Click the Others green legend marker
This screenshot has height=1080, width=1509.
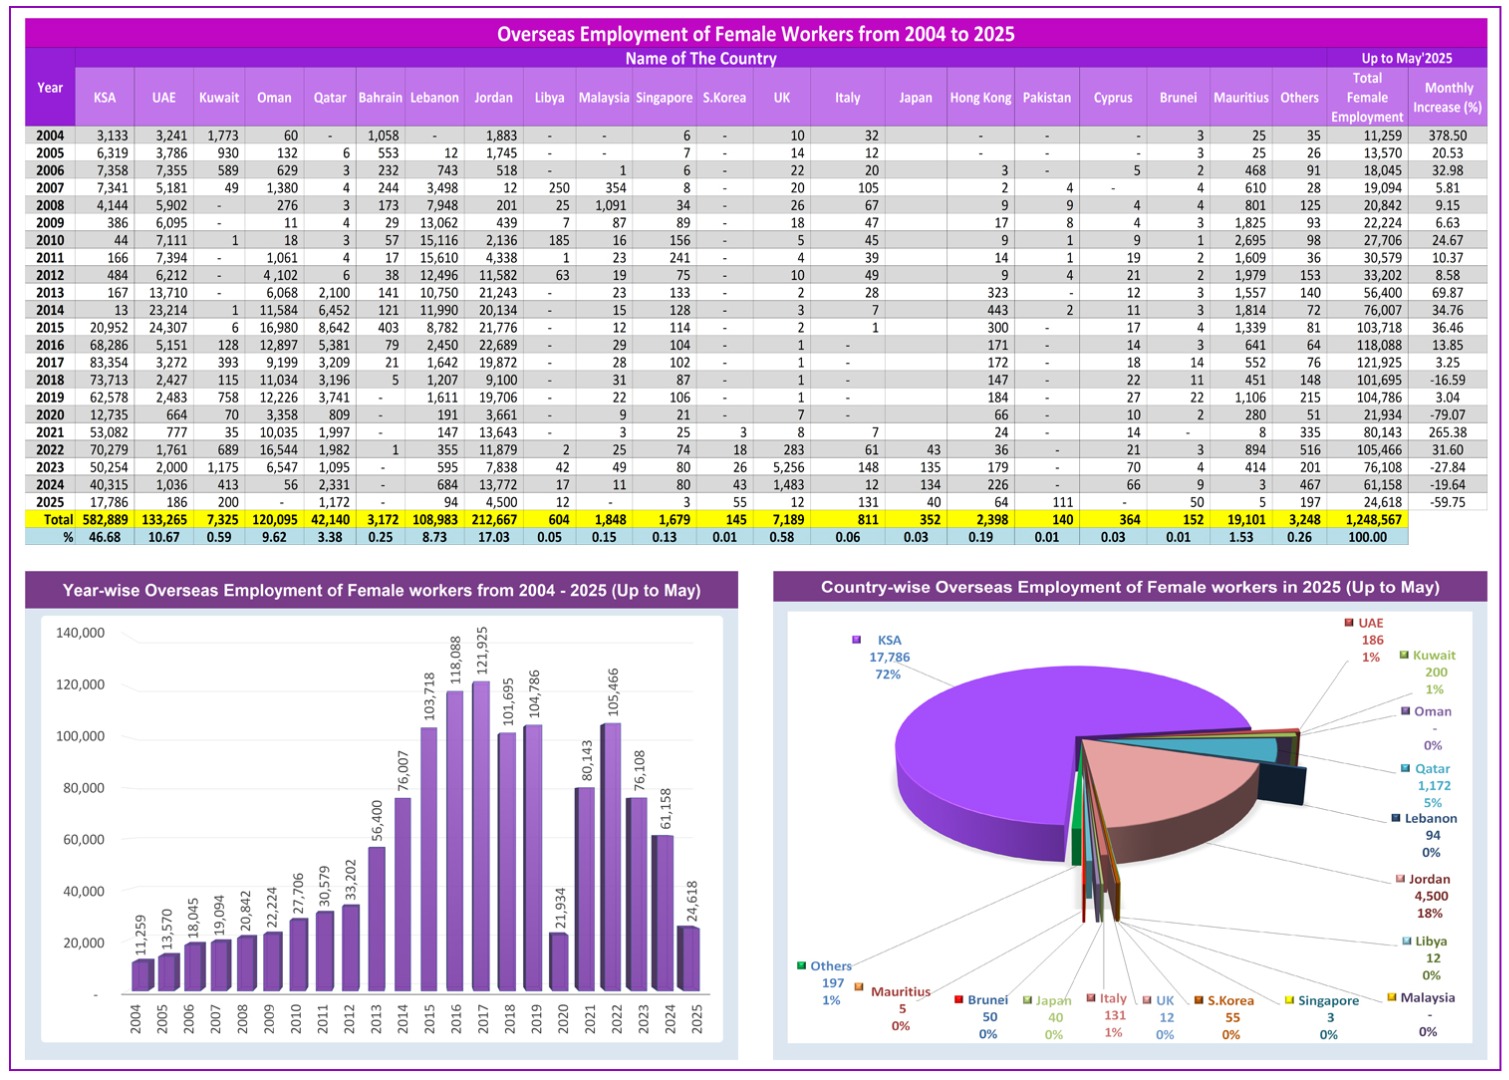point(801,966)
